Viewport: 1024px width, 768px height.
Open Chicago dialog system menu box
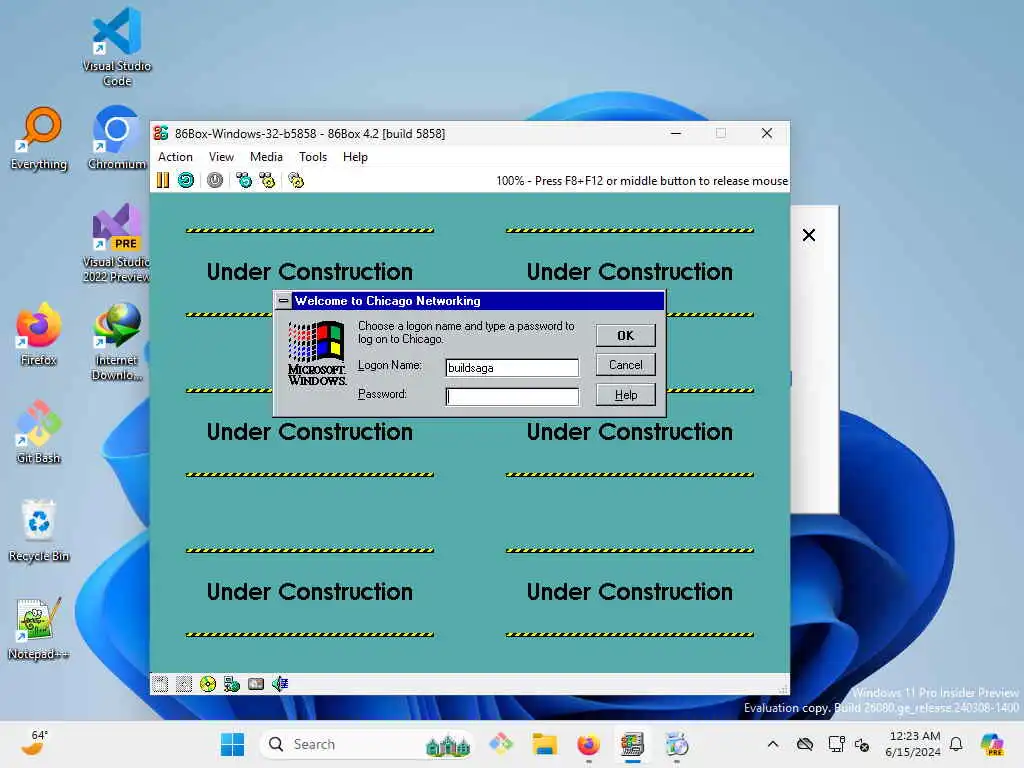coord(283,301)
